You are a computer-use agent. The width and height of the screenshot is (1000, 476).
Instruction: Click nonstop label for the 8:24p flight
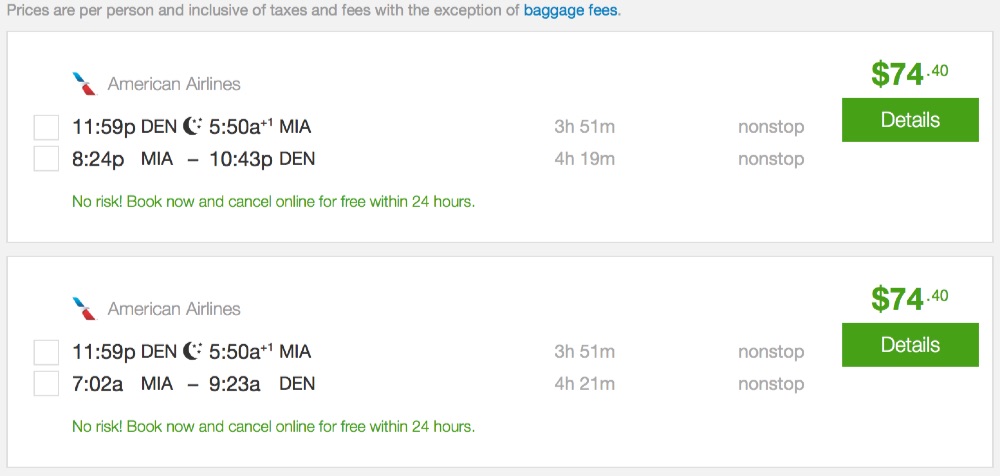[770, 159]
